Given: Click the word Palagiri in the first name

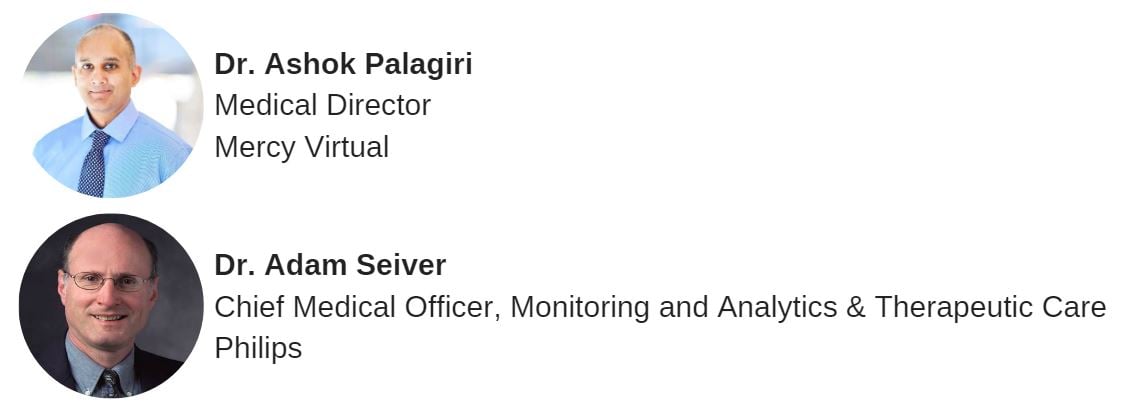Looking at the screenshot, I should 418,64.
